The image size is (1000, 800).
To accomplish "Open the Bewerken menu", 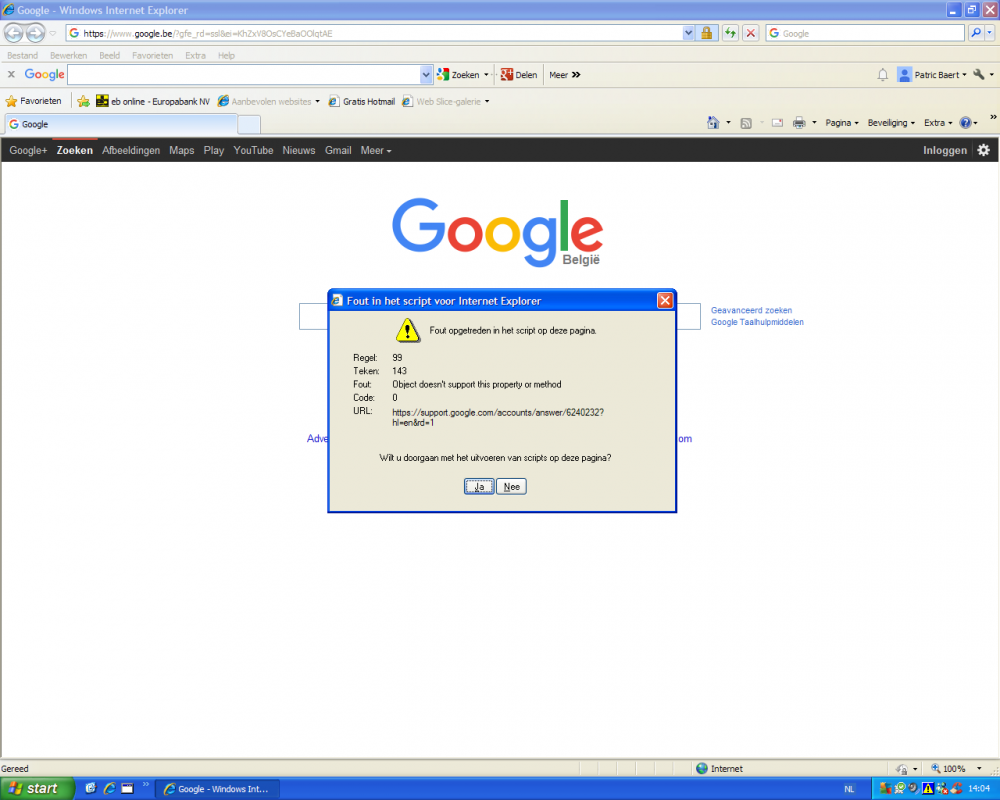I will tap(68, 56).
